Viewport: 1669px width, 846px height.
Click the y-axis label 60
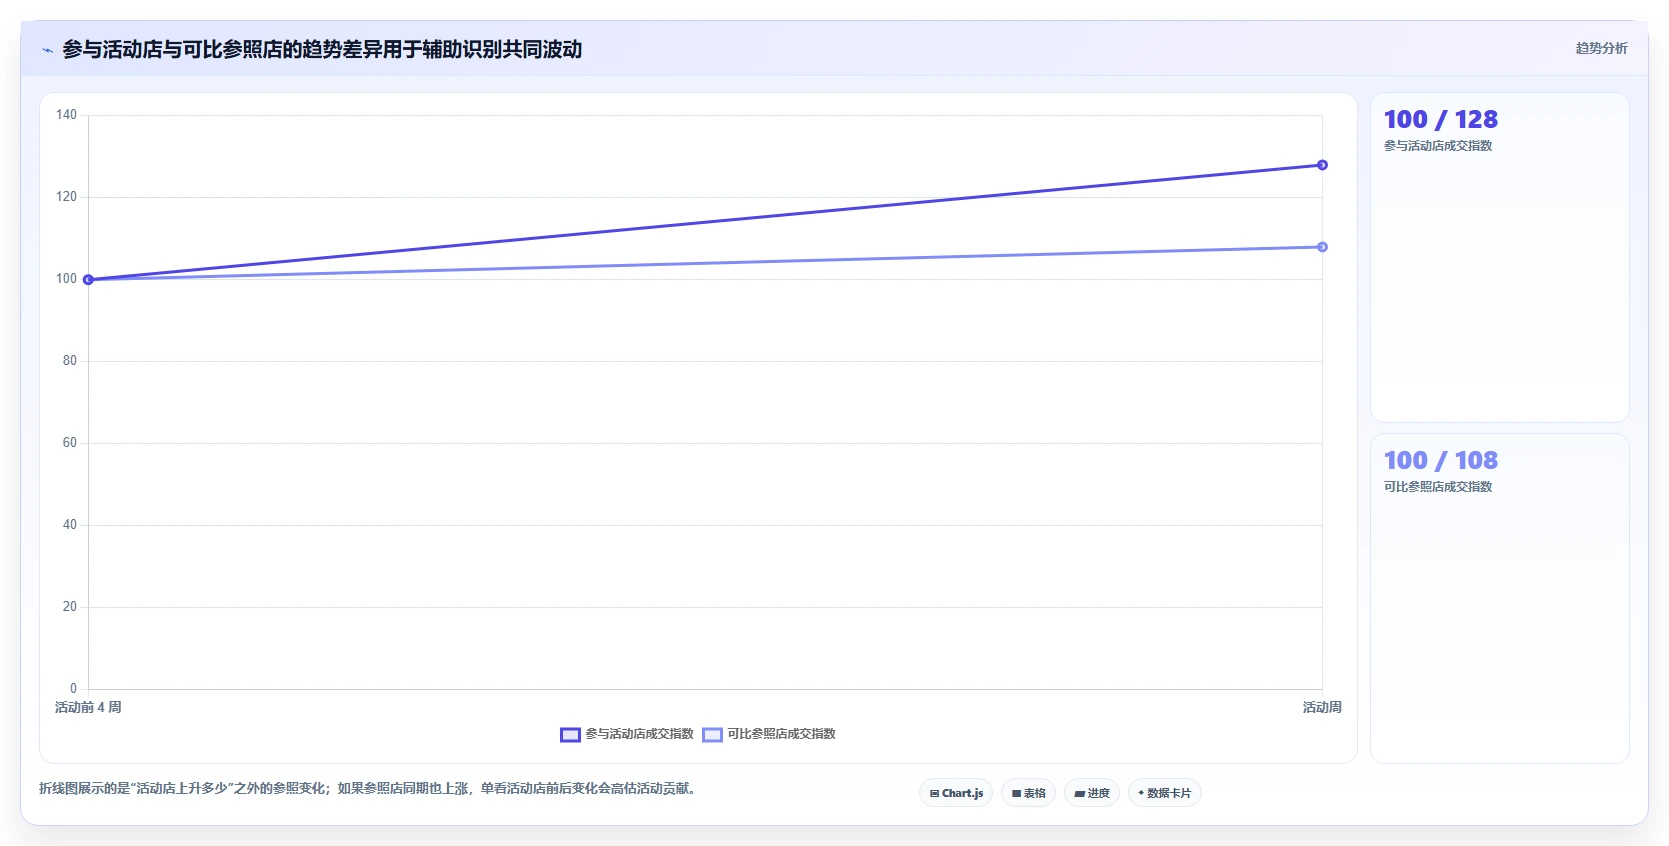69,443
